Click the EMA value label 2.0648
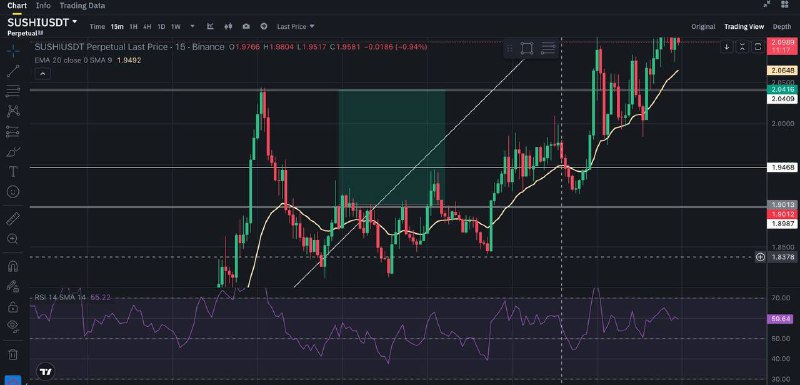This screenshot has width=800, height=385. pos(782,71)
